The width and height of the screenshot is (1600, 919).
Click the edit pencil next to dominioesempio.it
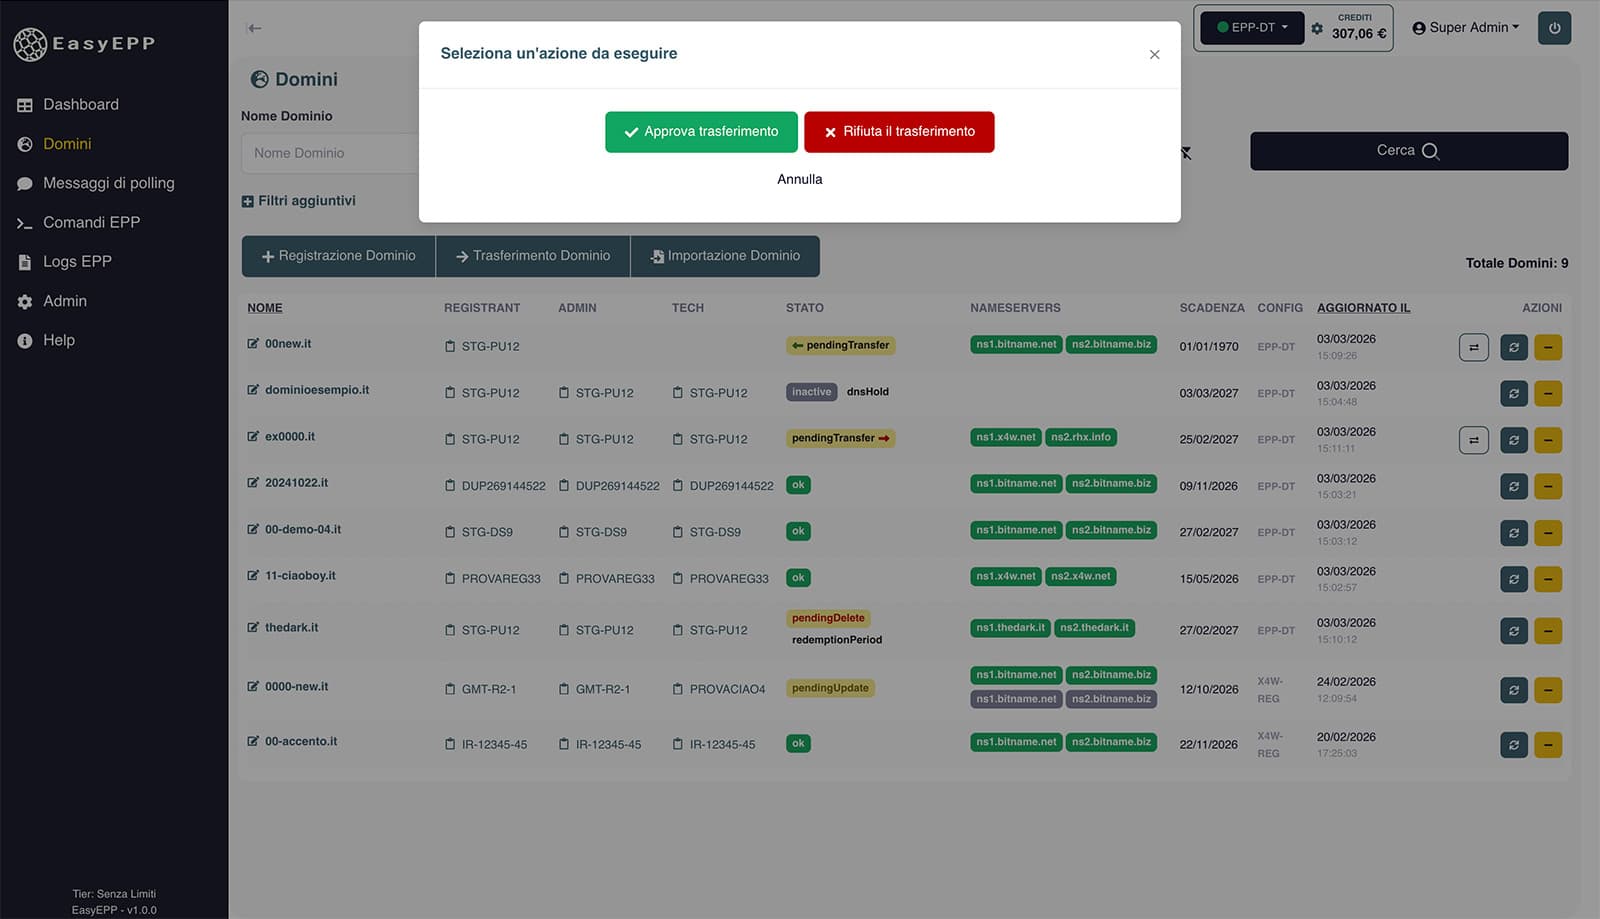coord(252,389)
